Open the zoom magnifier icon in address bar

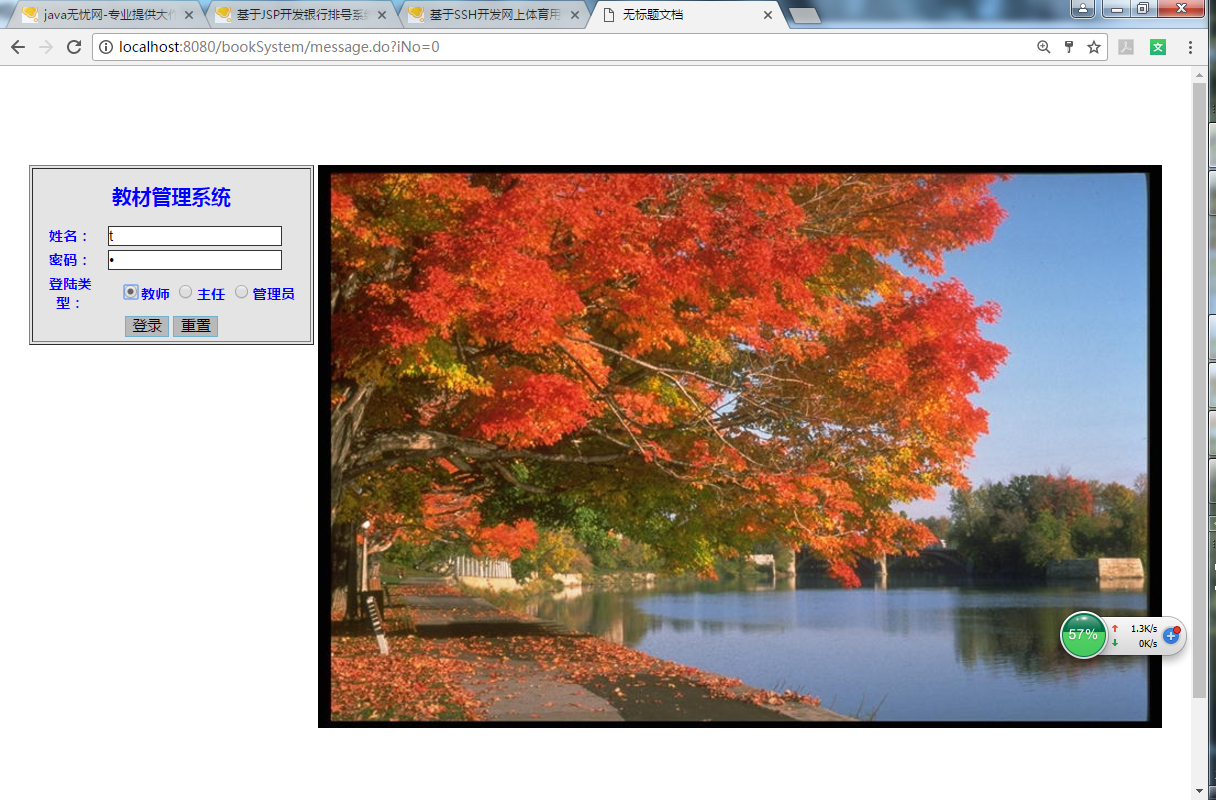(x=1044, y=47)
